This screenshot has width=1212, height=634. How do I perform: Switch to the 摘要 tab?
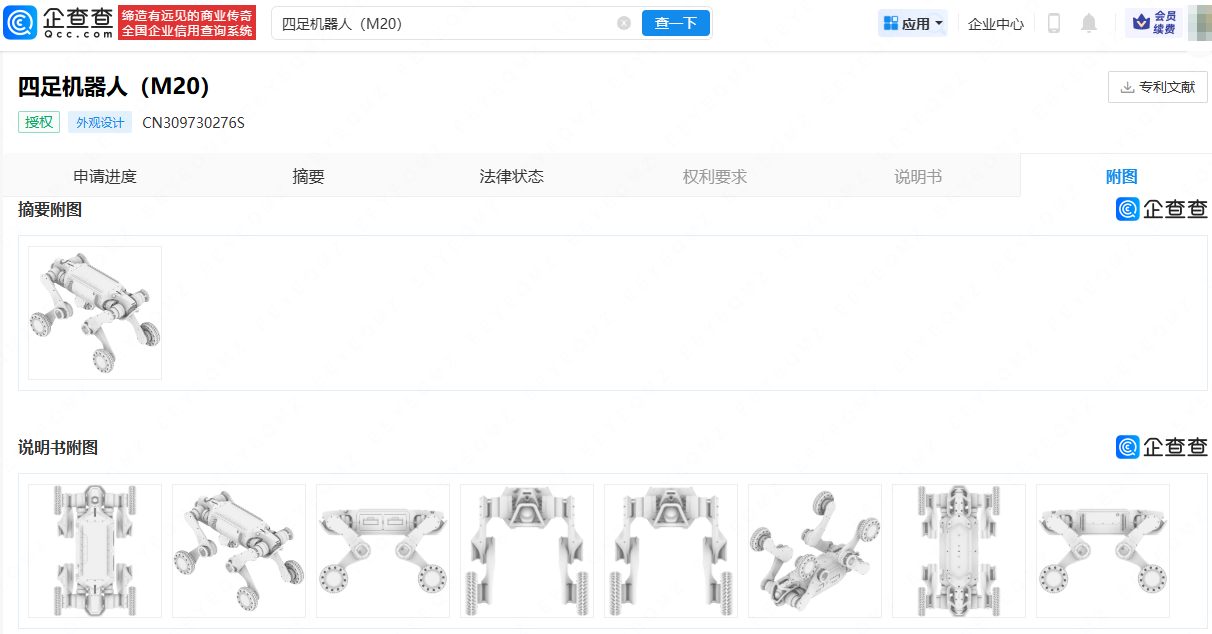point(308,176)
